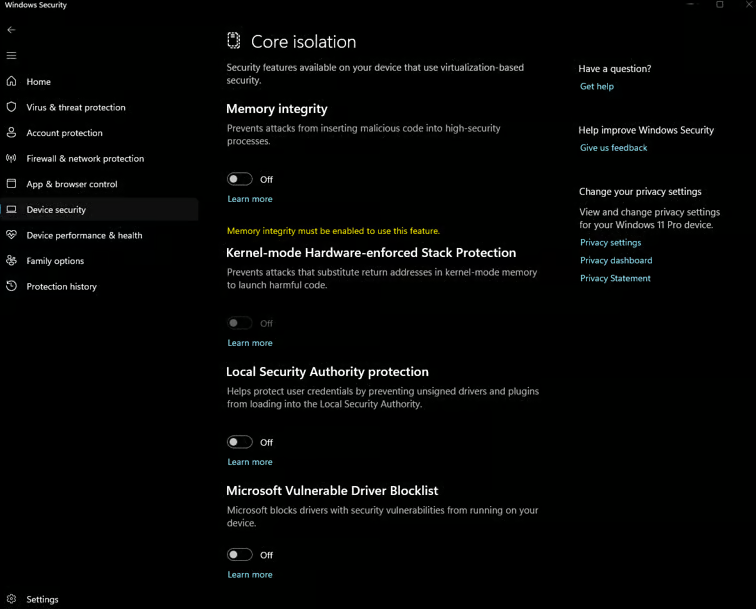
Task: Click the Core isolation chip icon
Action: (x=234, y=41)
